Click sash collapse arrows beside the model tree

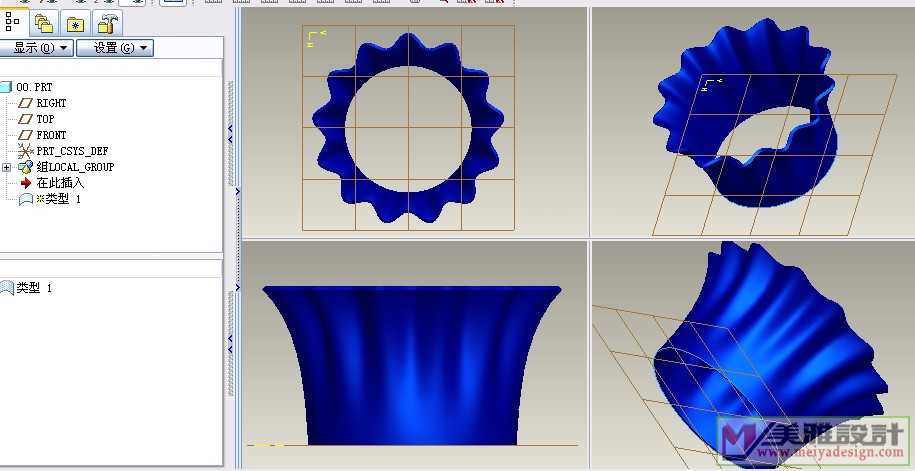point(230,133)
